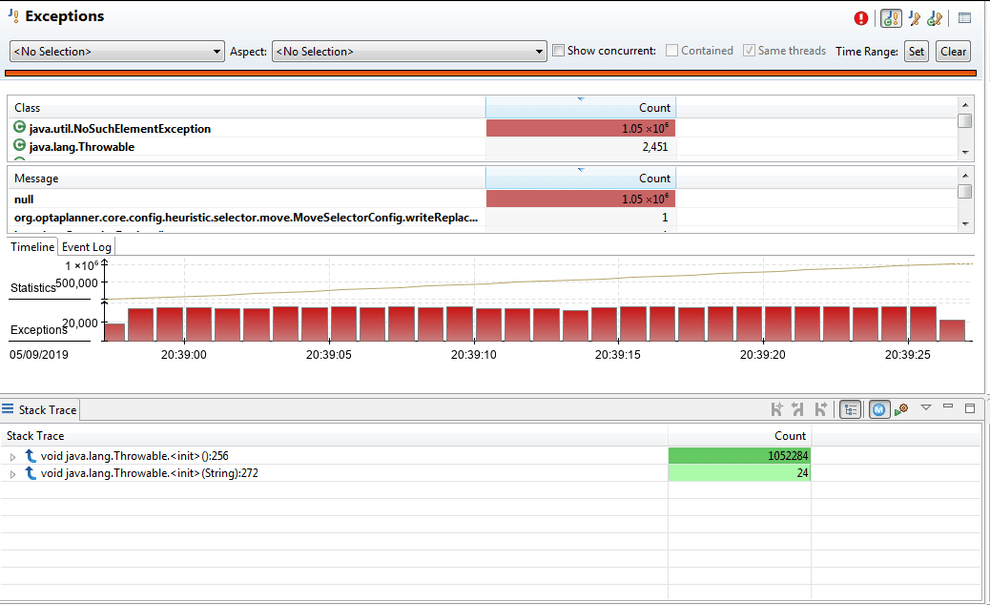Image resolution: width=990 pixels, height=605 pixels.
Task: Click the Set time range button
Action: tap(916, 51)
